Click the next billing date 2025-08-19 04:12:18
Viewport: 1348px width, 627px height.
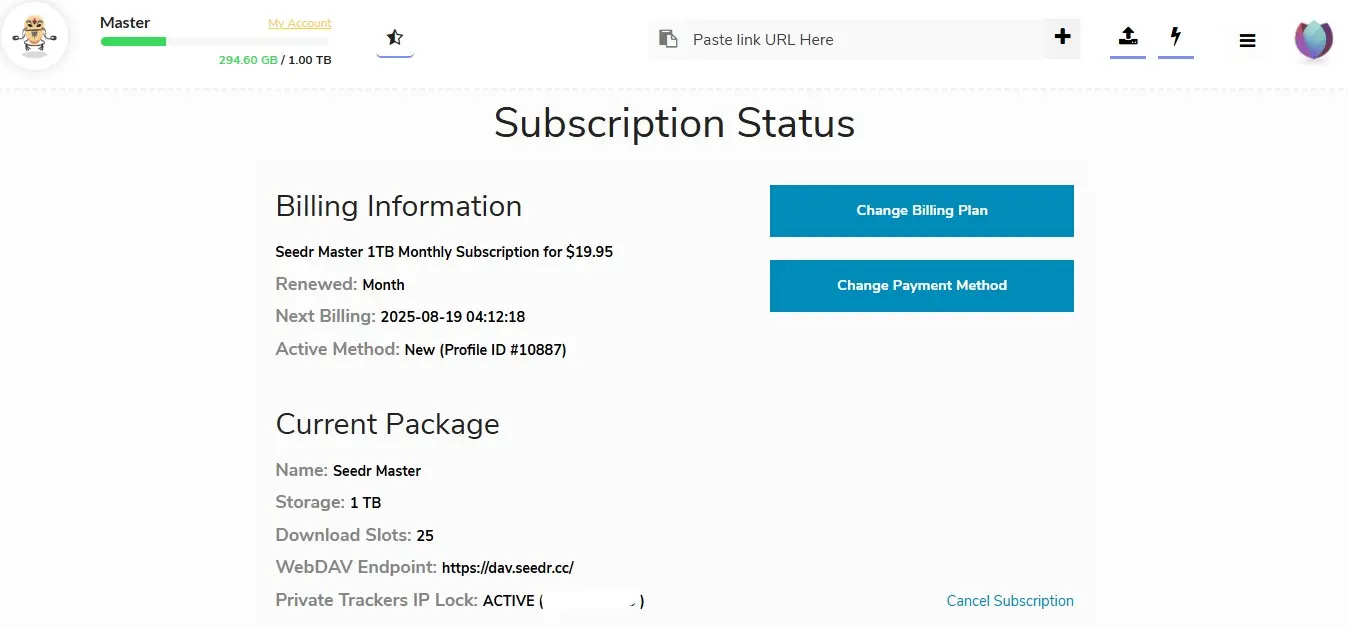(453, 317)
